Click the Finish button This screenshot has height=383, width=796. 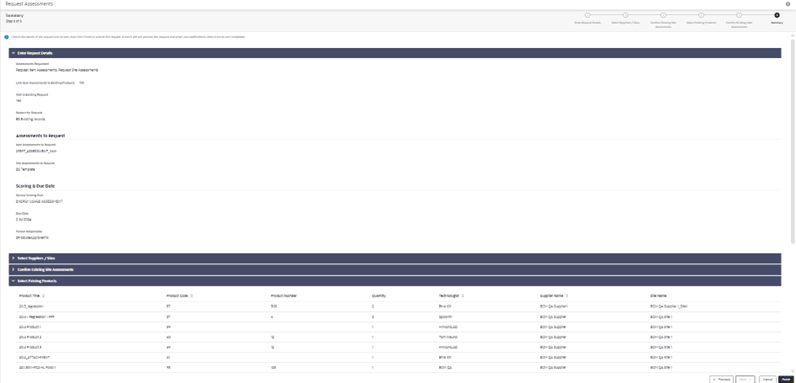pos(785,379)
